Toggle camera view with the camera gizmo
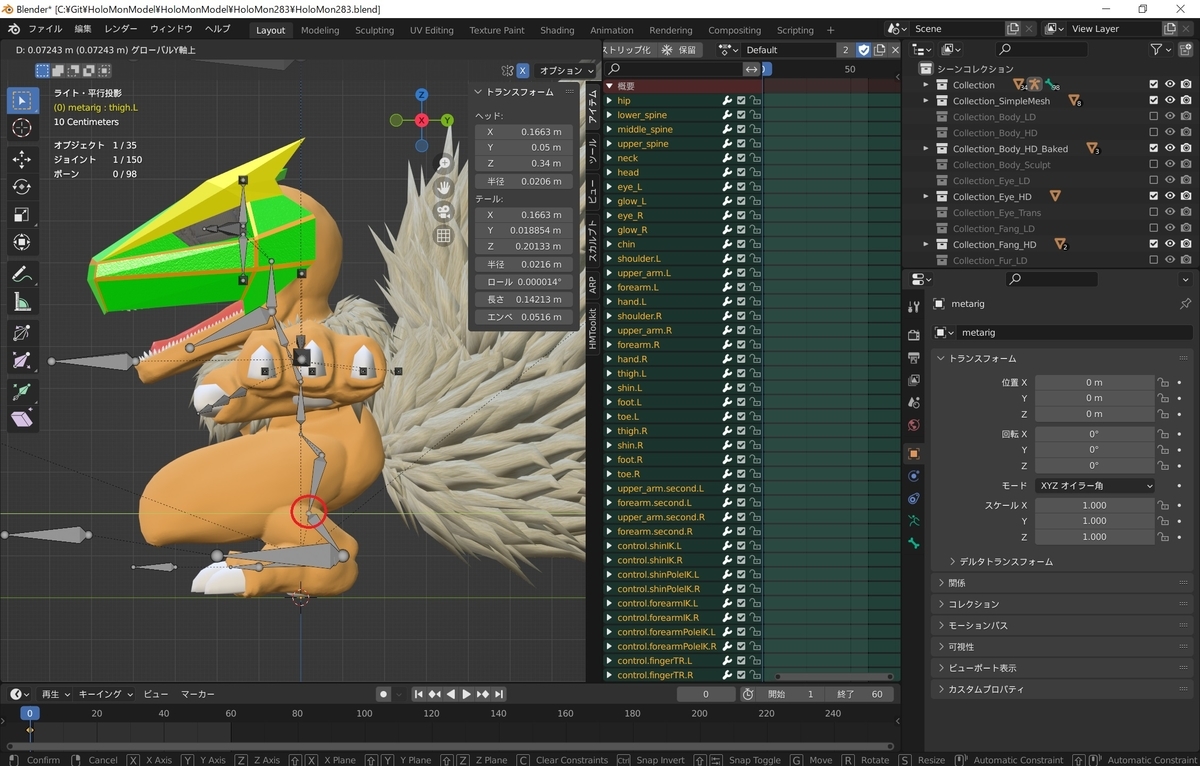 pos(444,212)
